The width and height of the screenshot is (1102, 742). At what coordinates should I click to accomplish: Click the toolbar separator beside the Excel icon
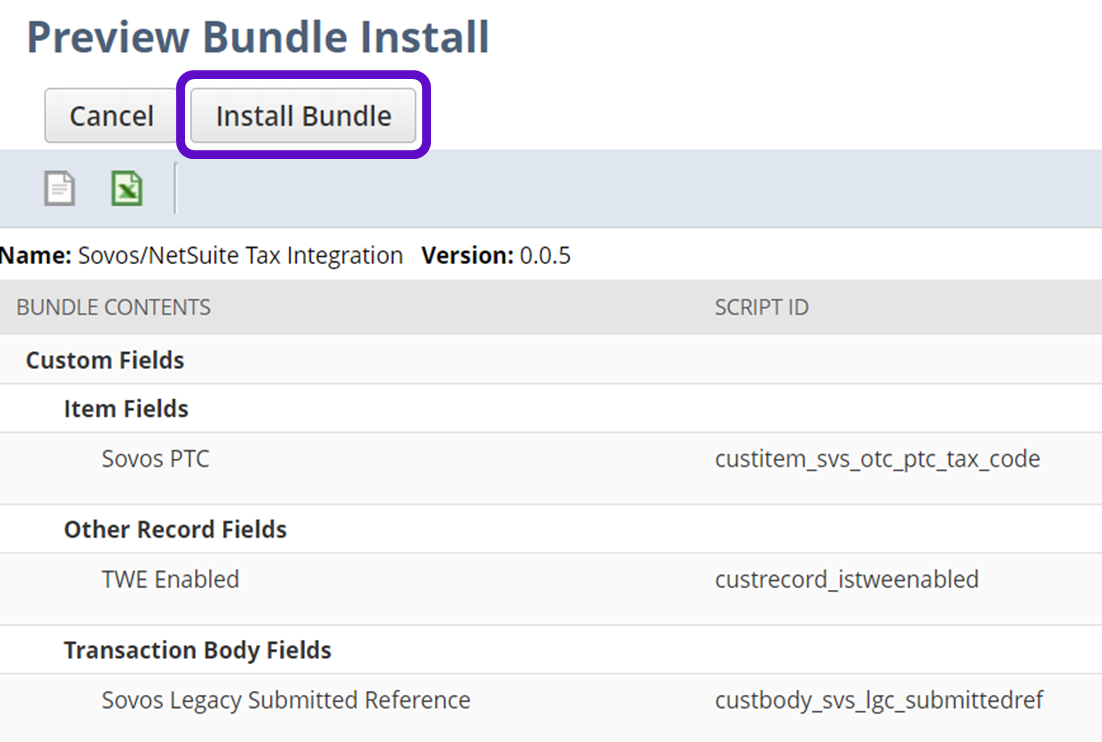[x=175, y=188]
